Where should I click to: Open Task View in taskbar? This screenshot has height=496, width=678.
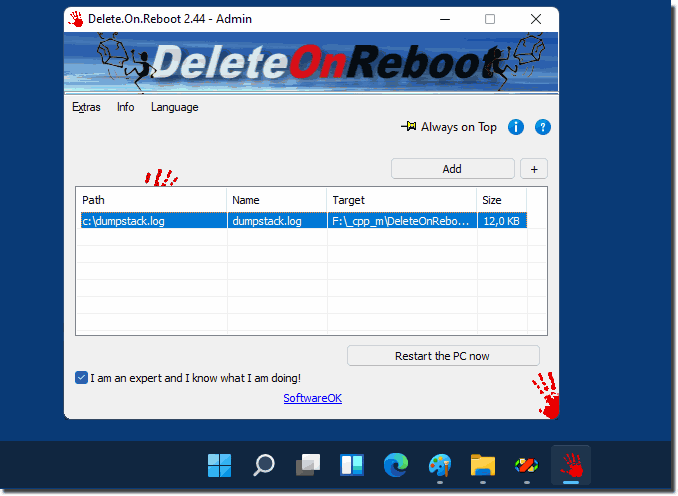pyautogui.click(x=308, y=465)
